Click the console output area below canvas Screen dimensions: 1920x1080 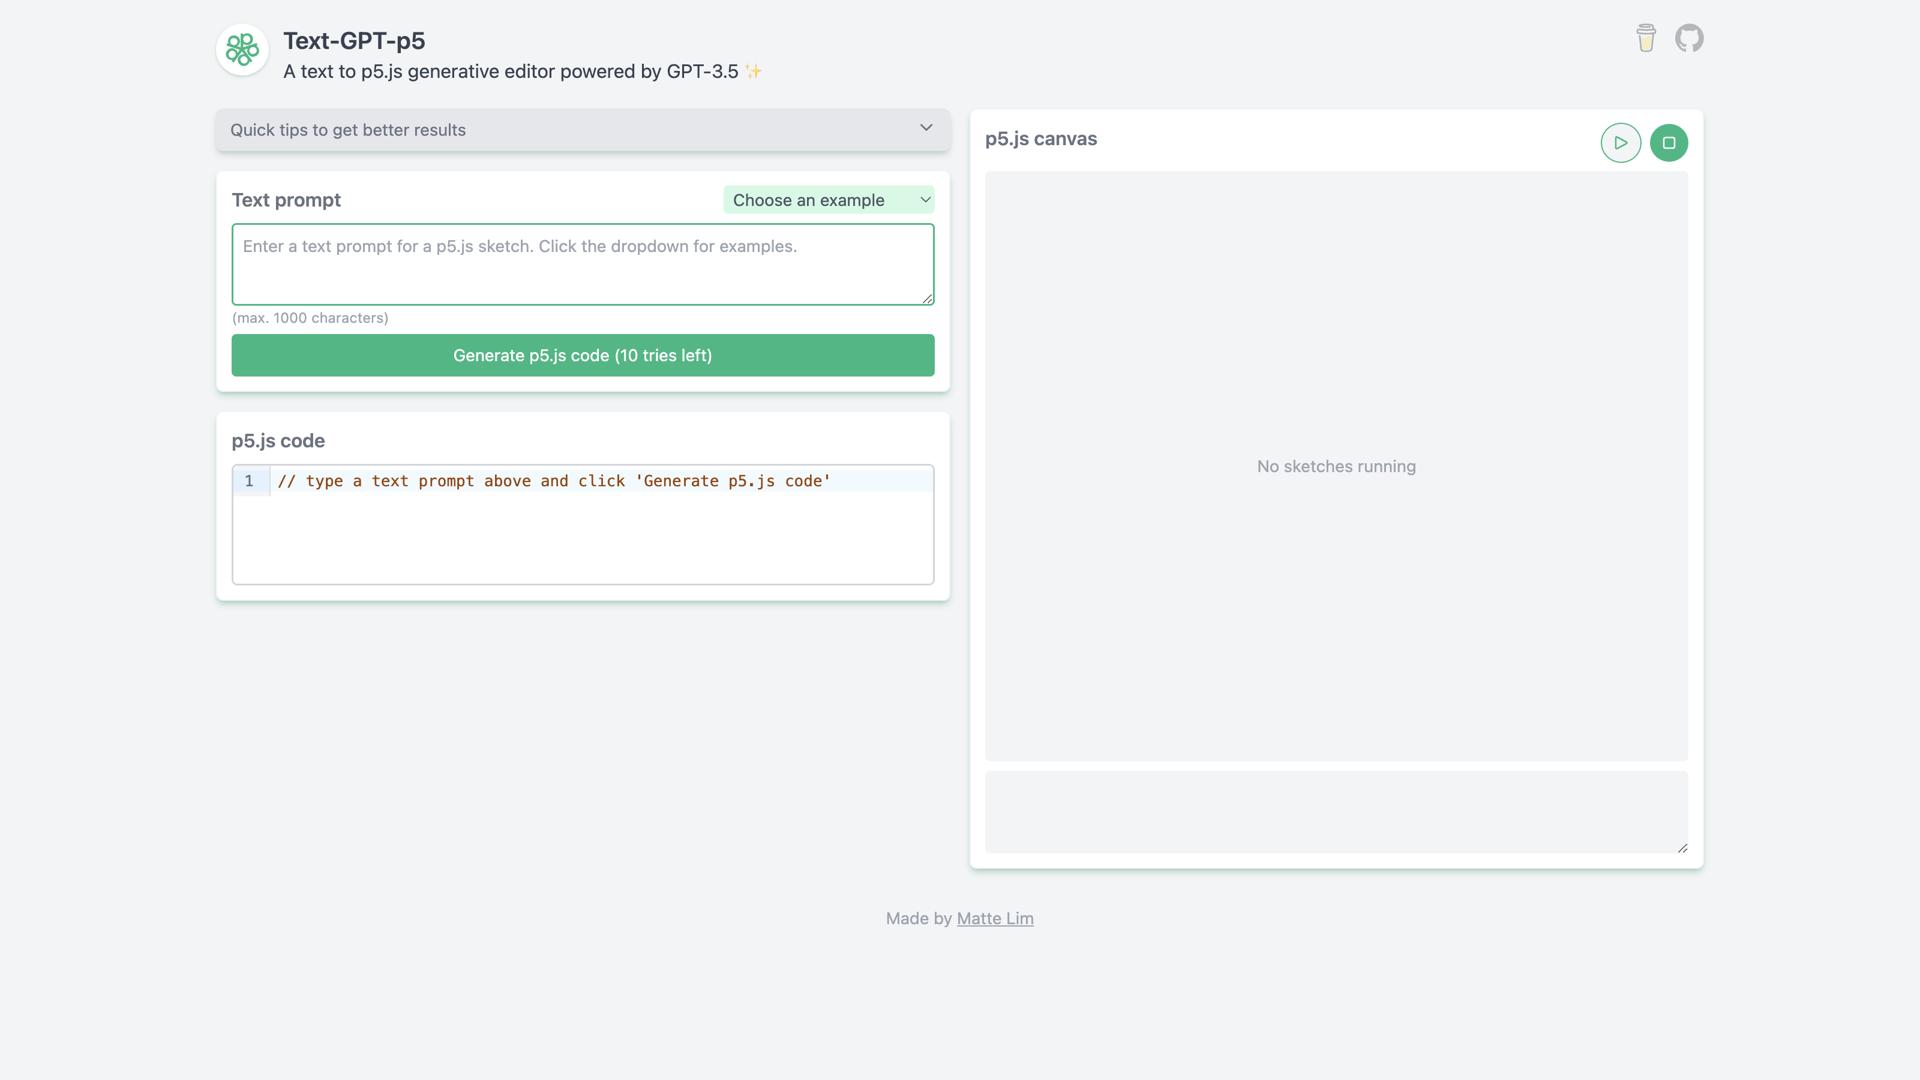1335,811
